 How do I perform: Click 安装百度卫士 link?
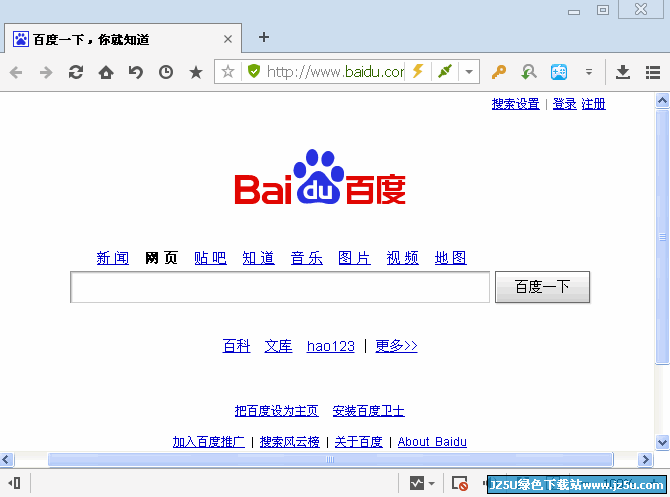pos(368,411)
